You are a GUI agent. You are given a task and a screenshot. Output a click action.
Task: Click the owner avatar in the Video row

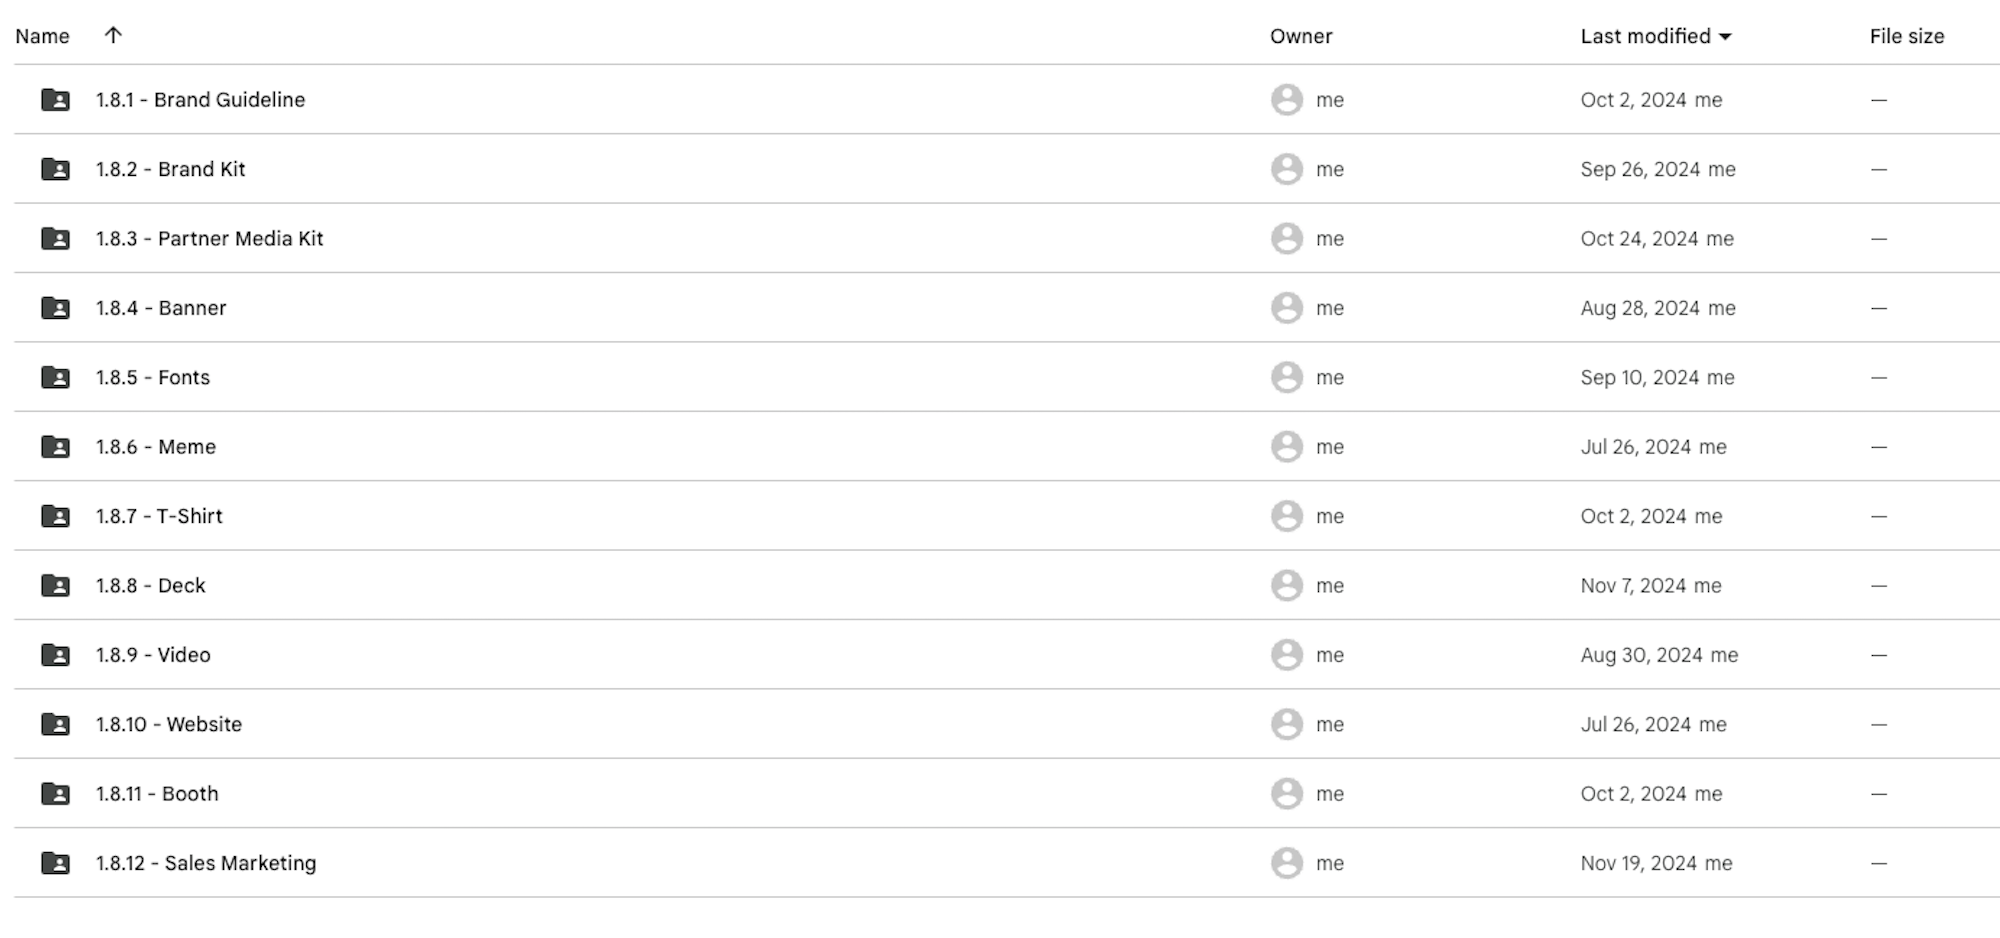pos(1286,655)
